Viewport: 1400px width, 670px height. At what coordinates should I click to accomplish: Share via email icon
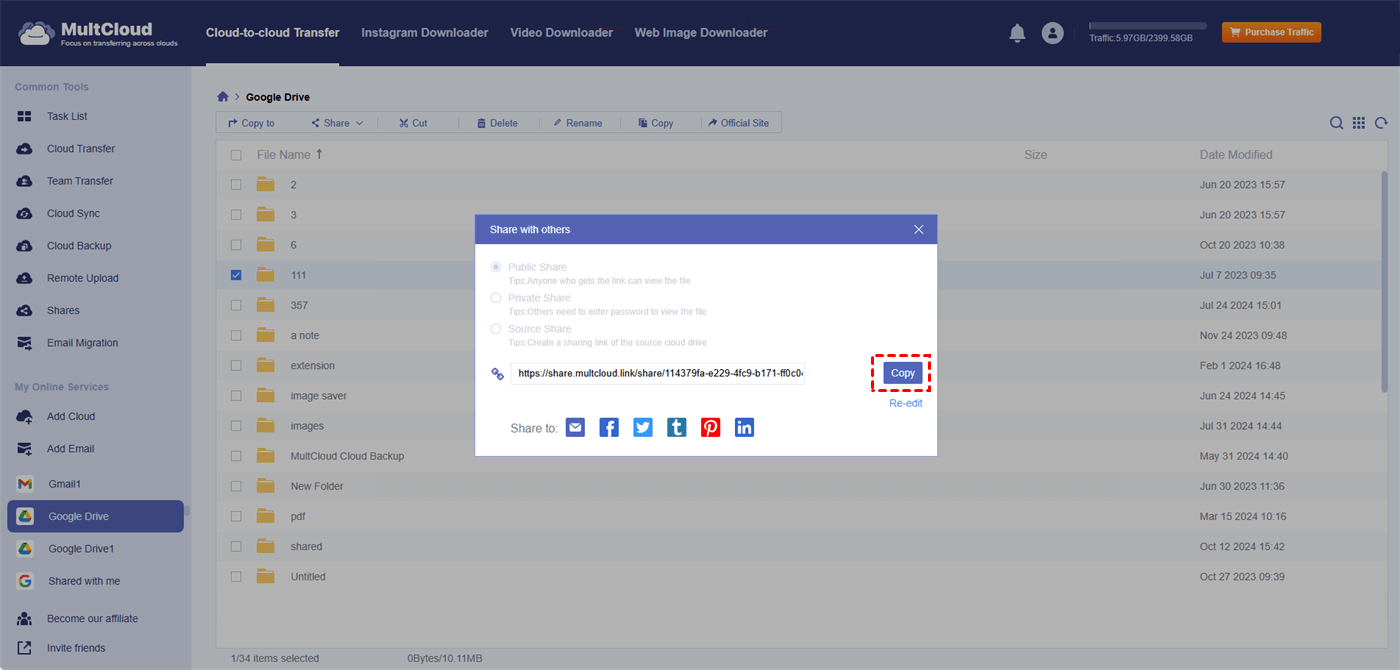tap(575, 427)
